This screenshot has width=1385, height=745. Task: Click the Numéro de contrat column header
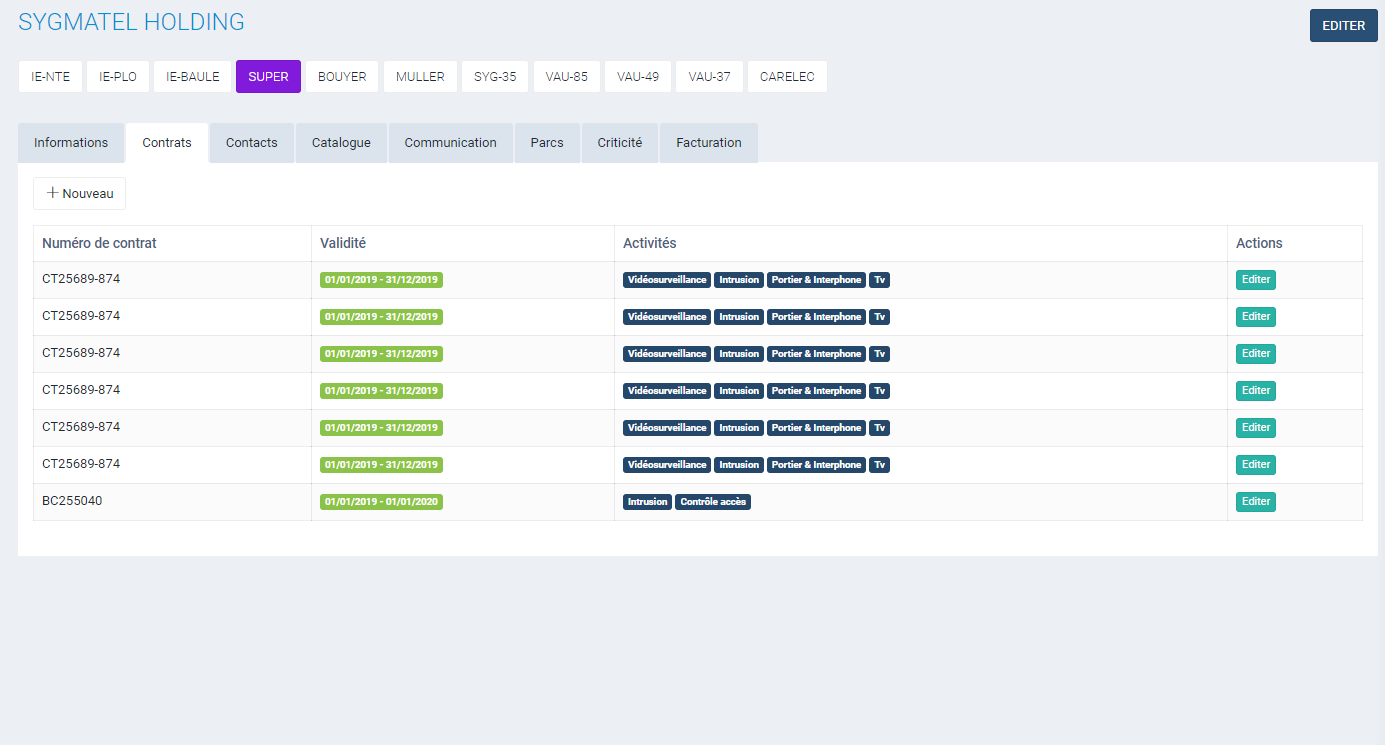99,243
